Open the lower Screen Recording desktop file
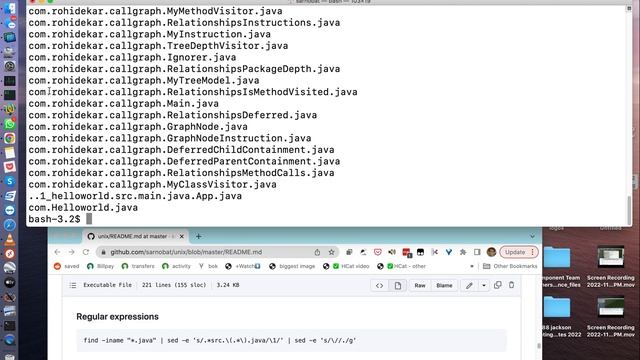 (x=611, y=317)
